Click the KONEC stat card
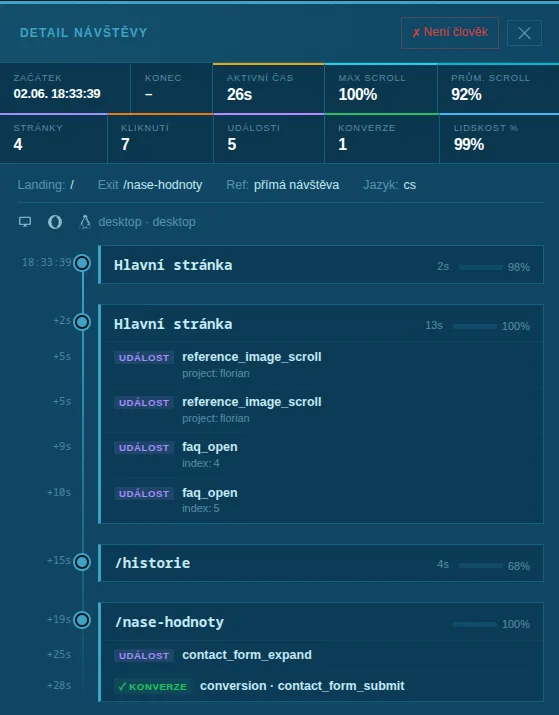Image resolution: width=559 pixels, height=715 pixels. point(171,88)
